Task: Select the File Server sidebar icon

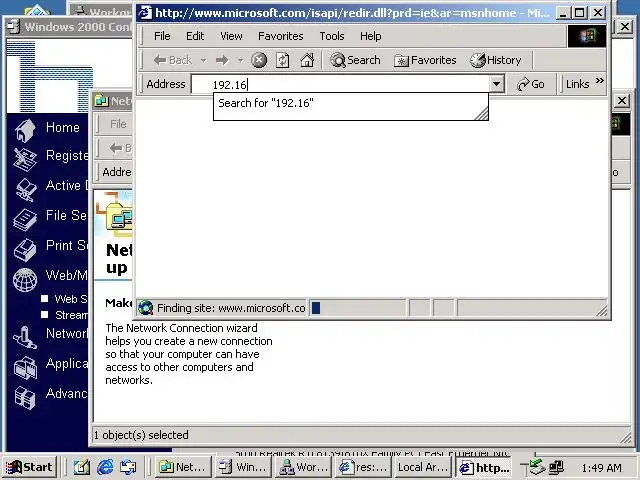Action: [25, 220]
